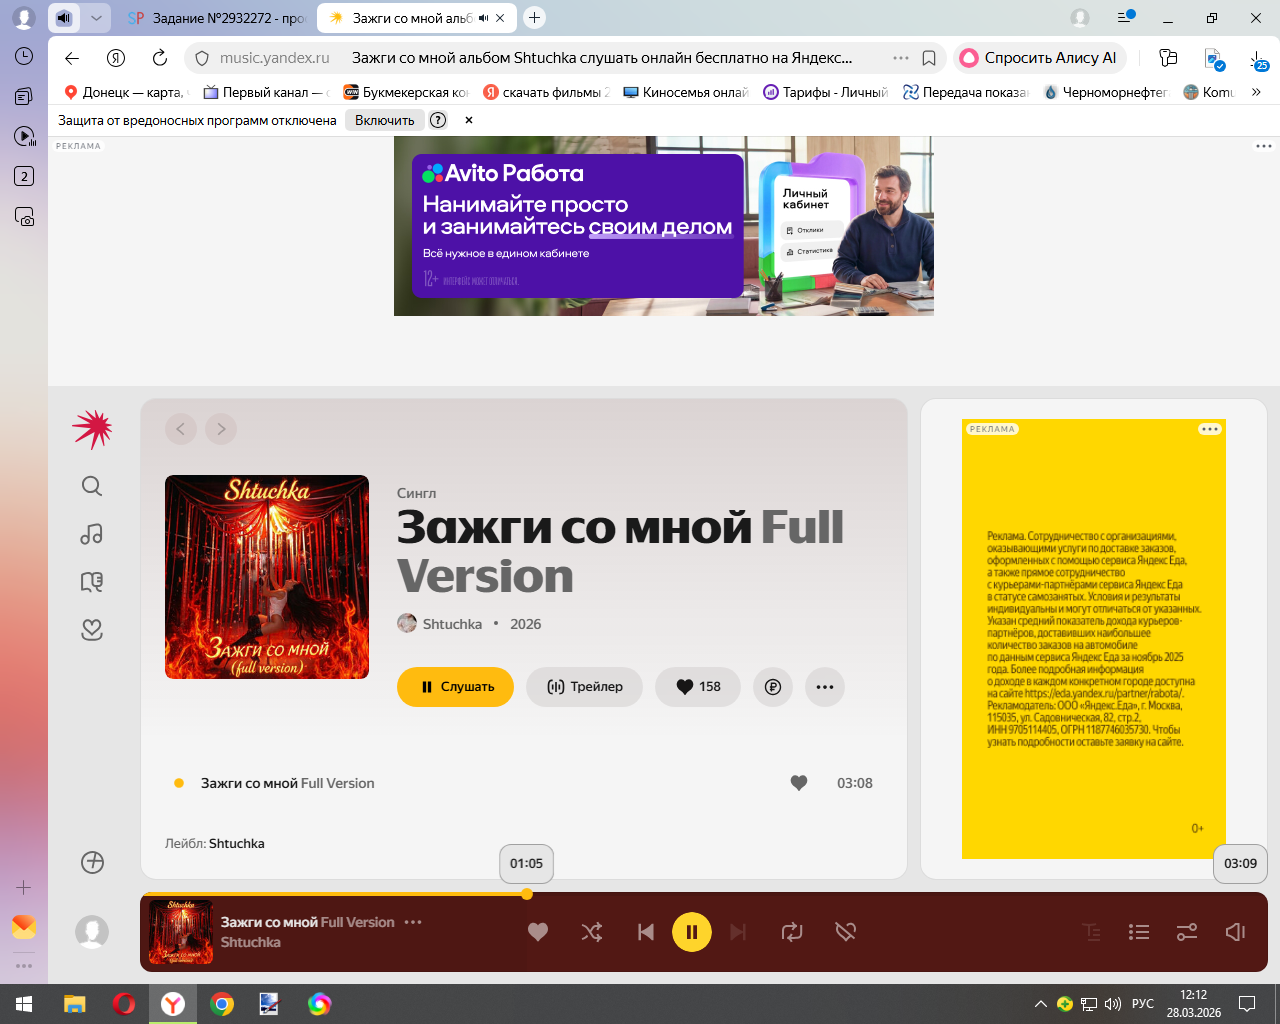Open the browser sidebar media play icon
Viewport: 1280px width, 1024px height.
[x=24, y=136]
